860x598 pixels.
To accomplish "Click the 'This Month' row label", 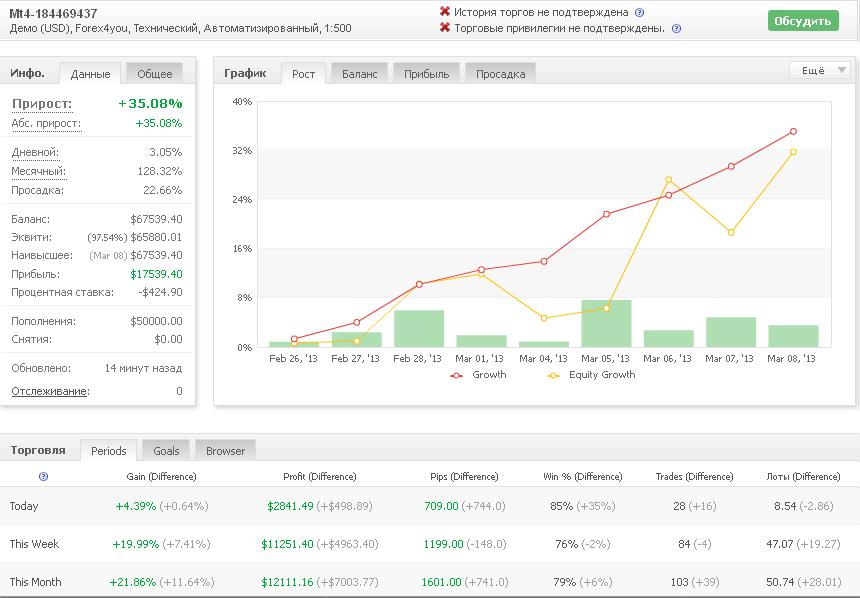I will (35, 582).
